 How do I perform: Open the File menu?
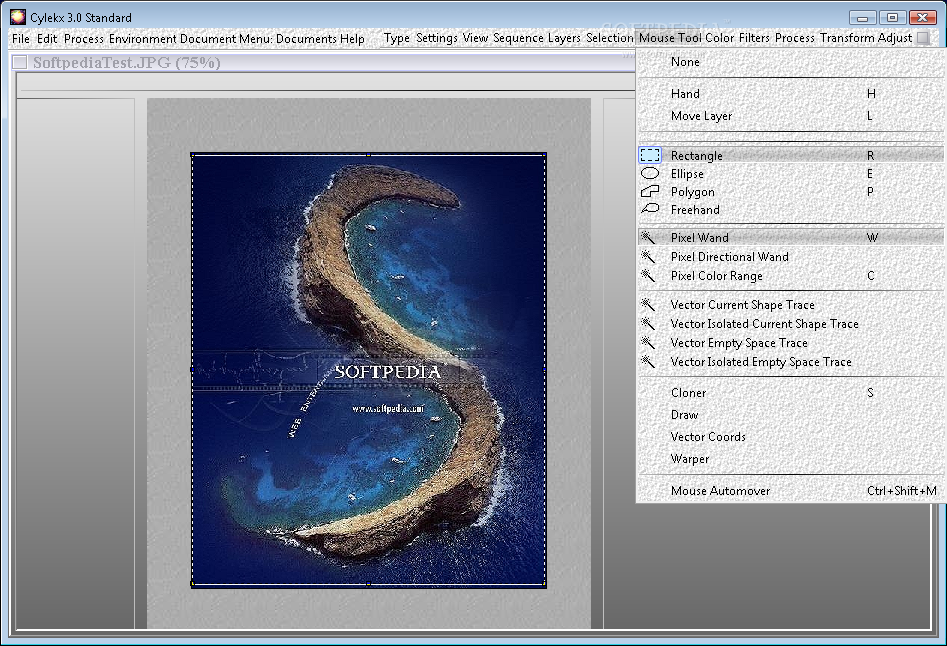point(21,39)
